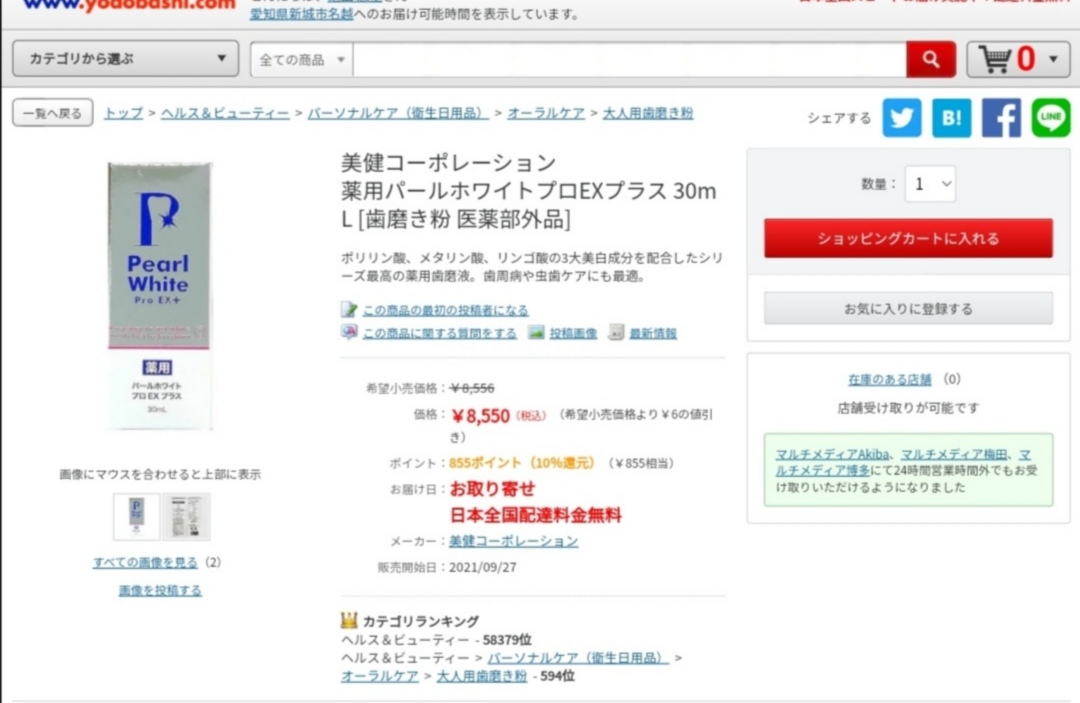1080x703 pixels.
Task: Open the ranking 大人用歯磨き粉 link
Action: (481, 676)
